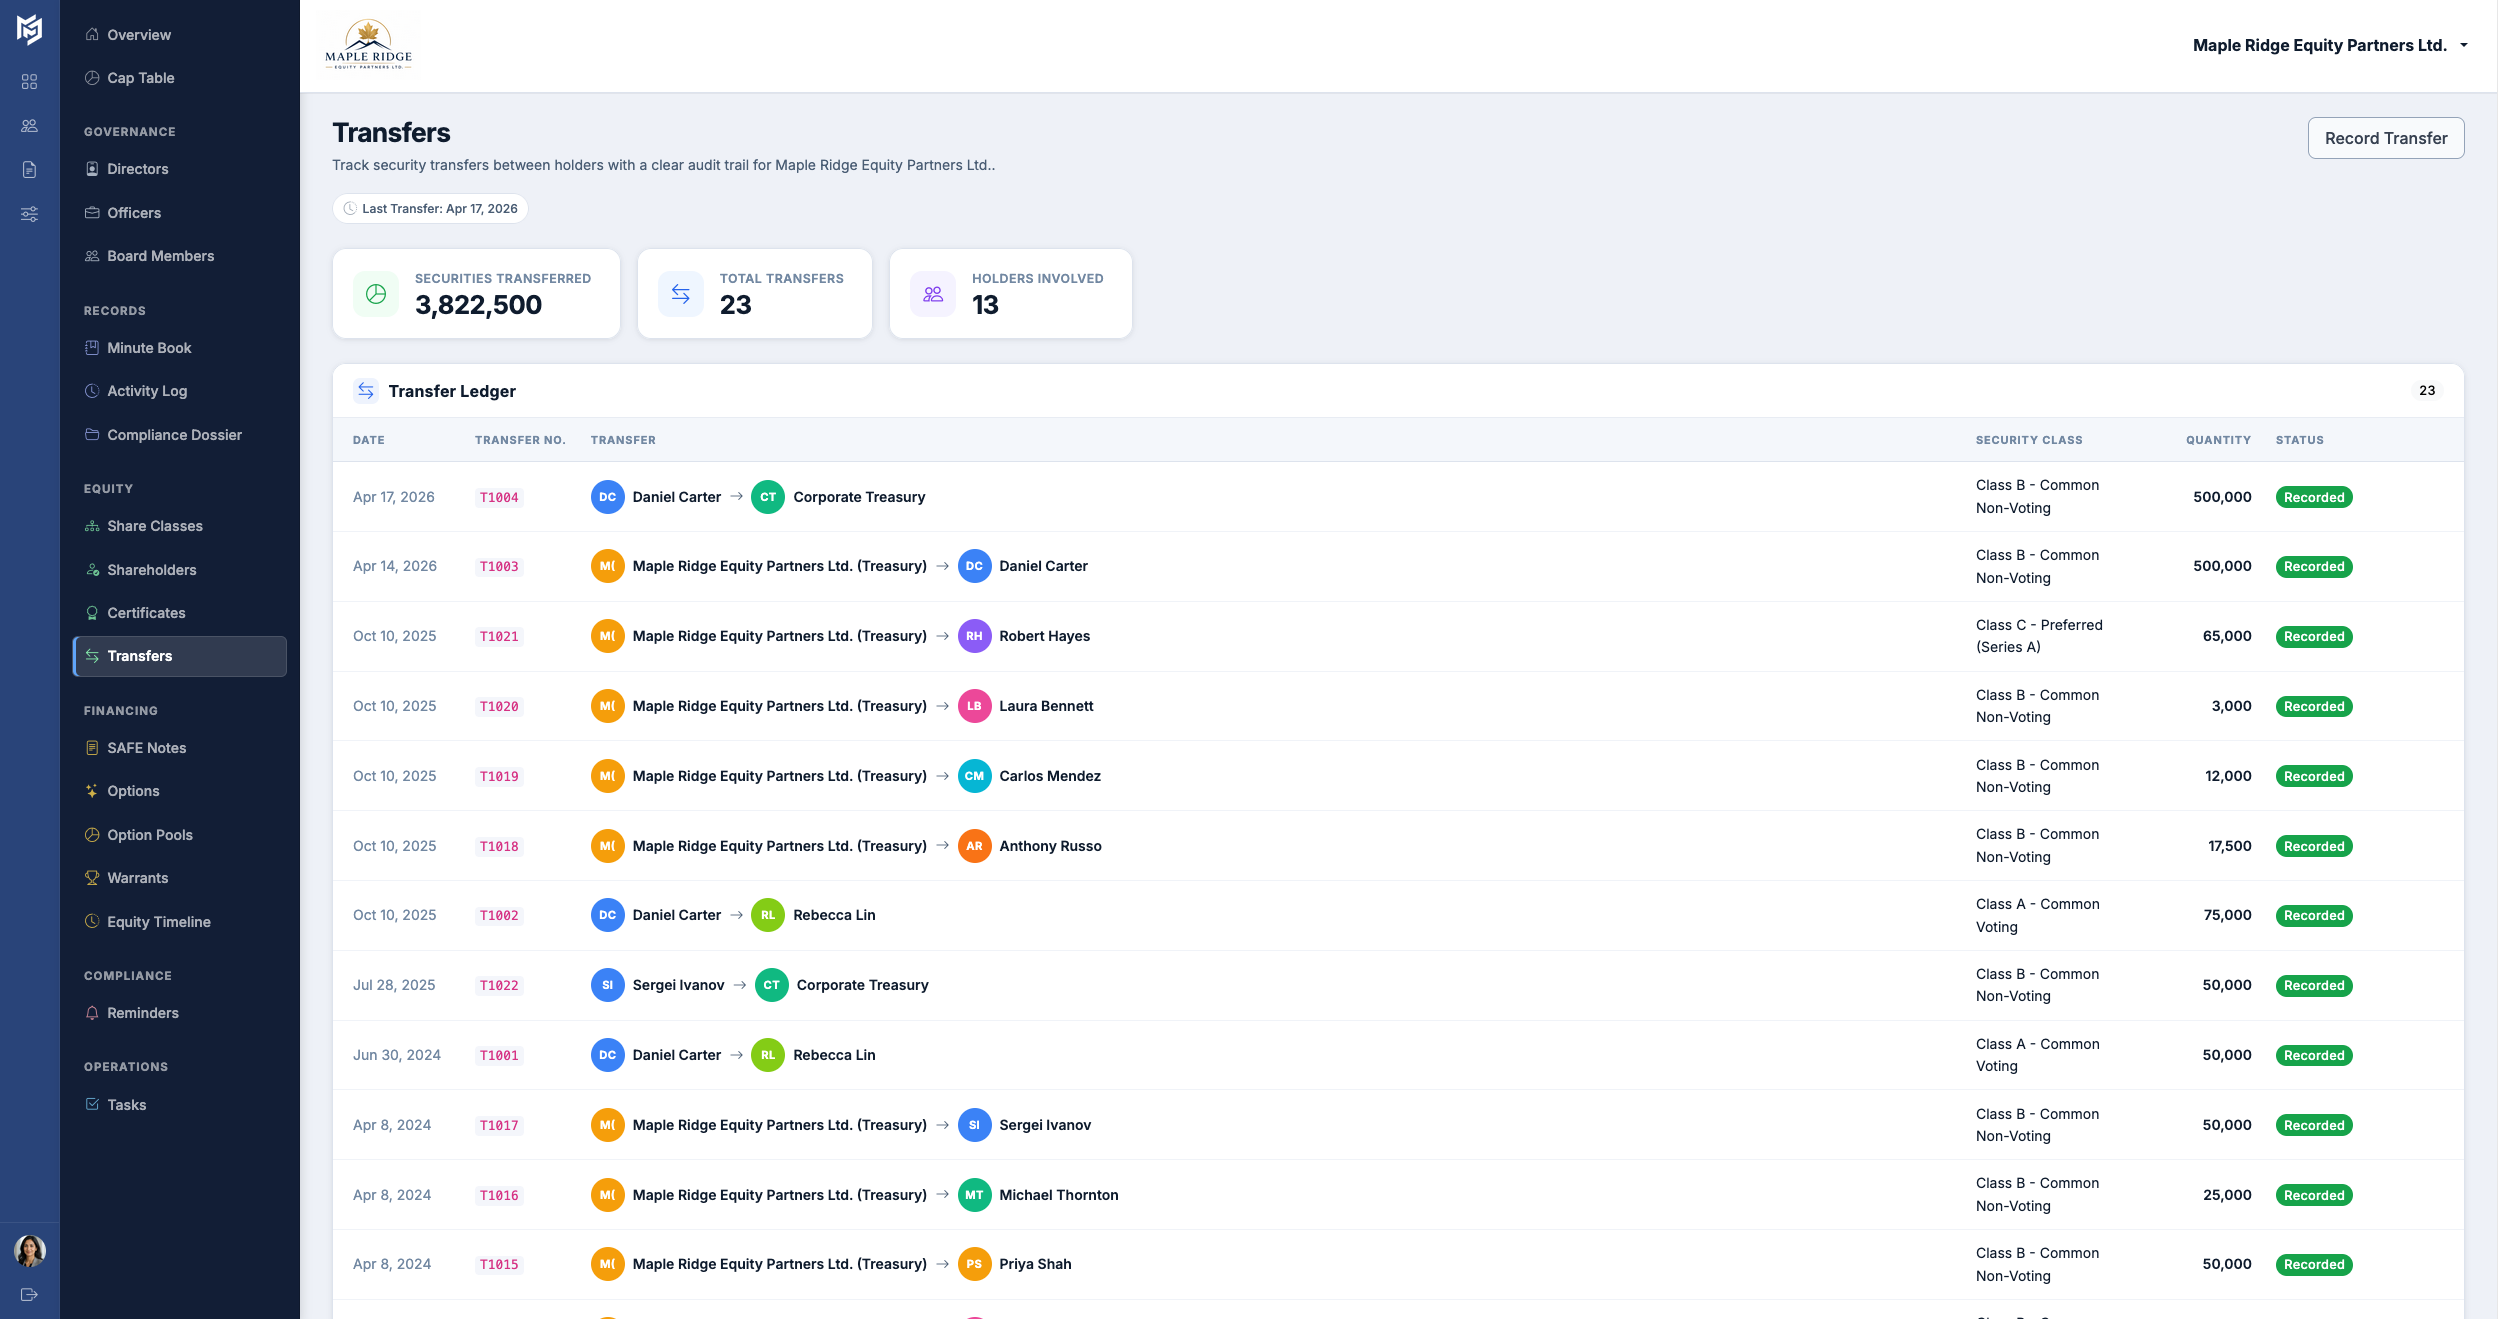
Task: Click the Recorded status pill on T1002
Action: (x=2314, y=915)
